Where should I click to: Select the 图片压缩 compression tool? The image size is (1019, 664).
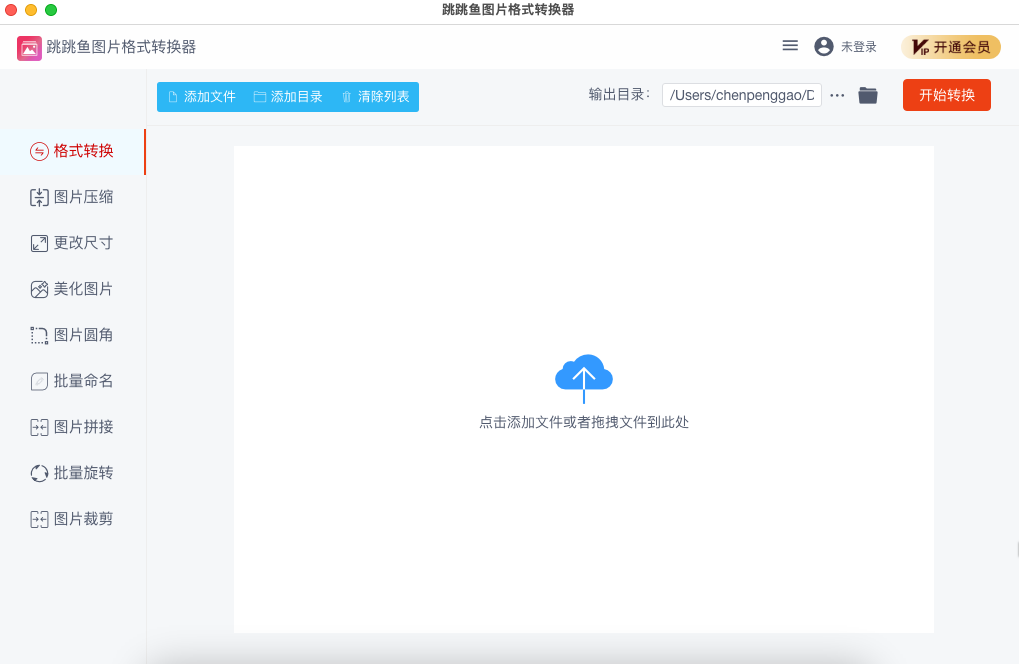pos(72,197)
